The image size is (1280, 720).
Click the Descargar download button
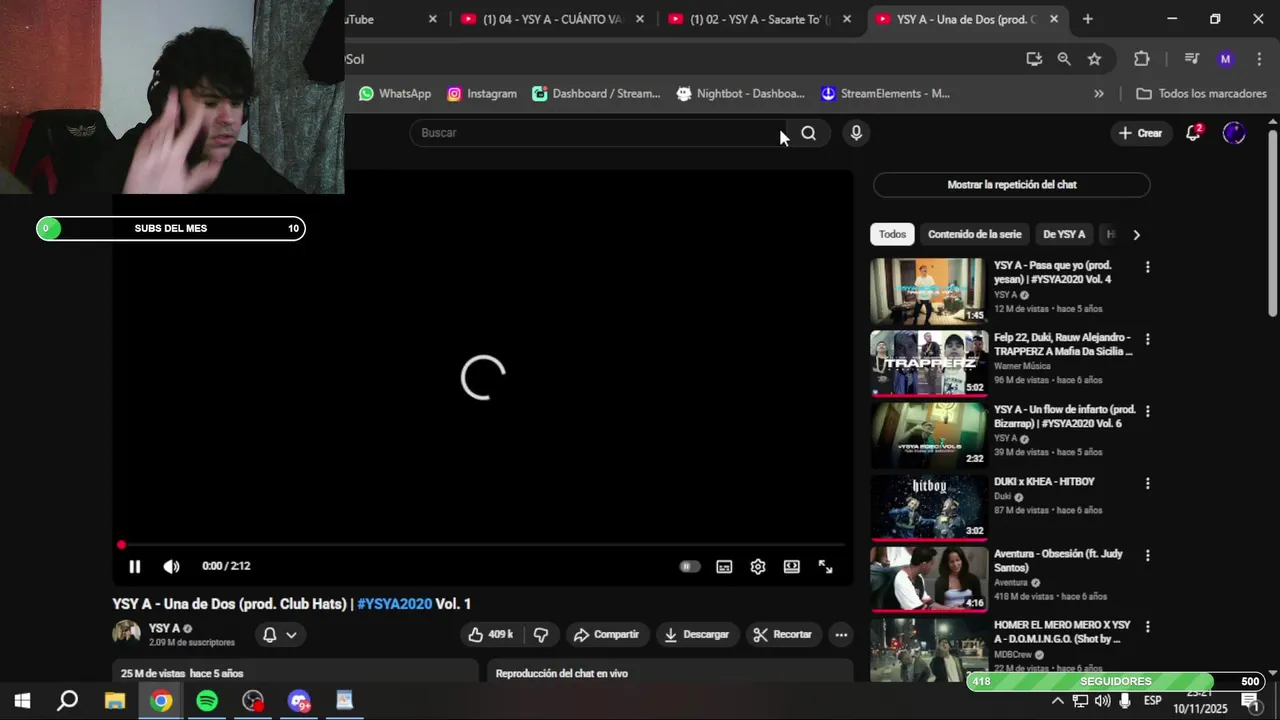click(x=696, y=635)
